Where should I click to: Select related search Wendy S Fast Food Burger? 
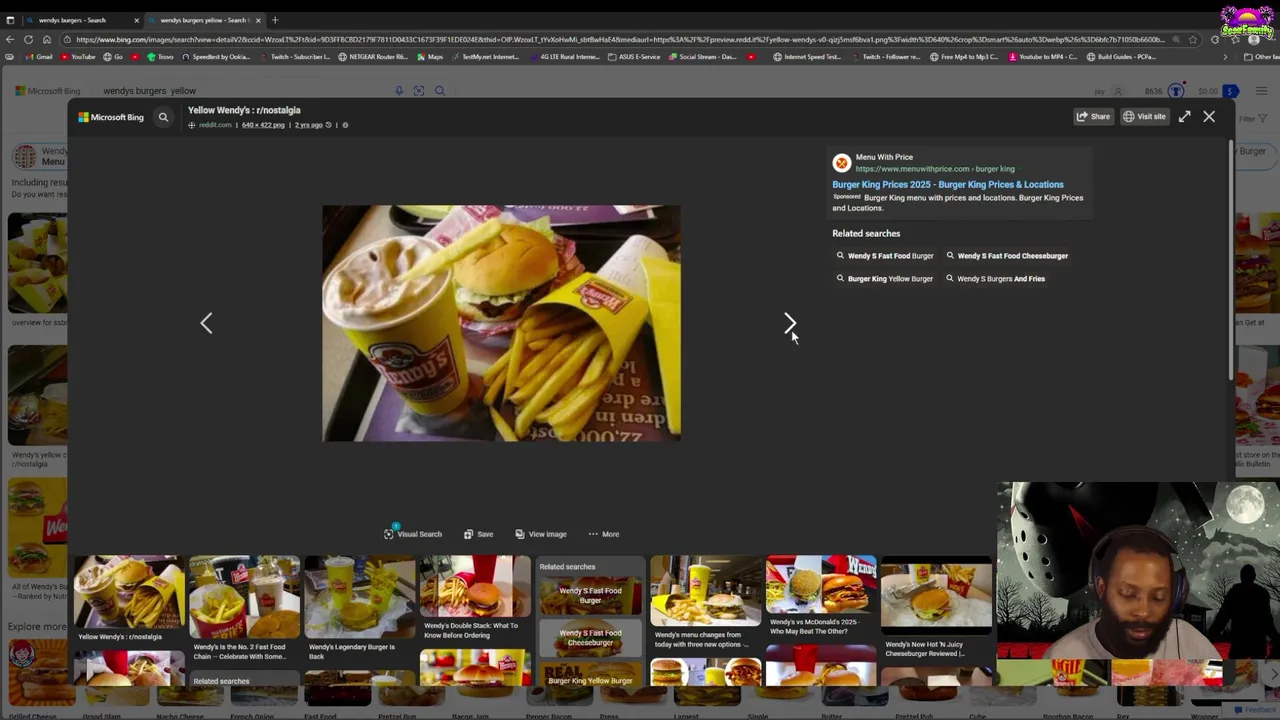pos(885,256)
